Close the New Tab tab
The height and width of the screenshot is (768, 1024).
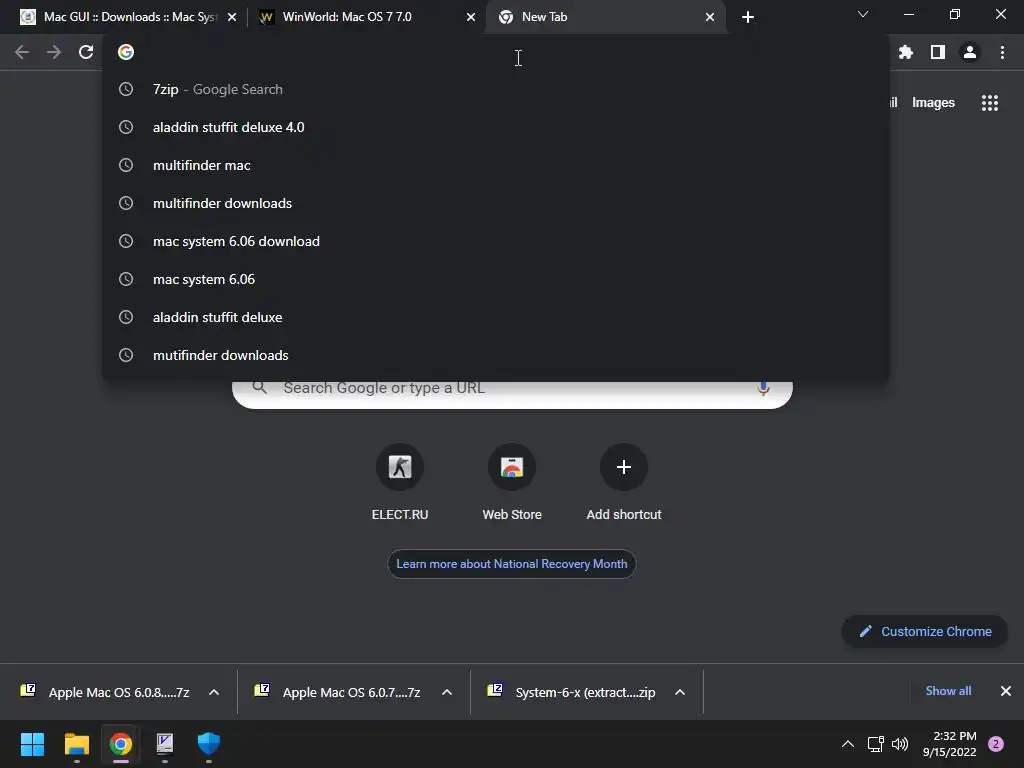[x=710, y=17]
